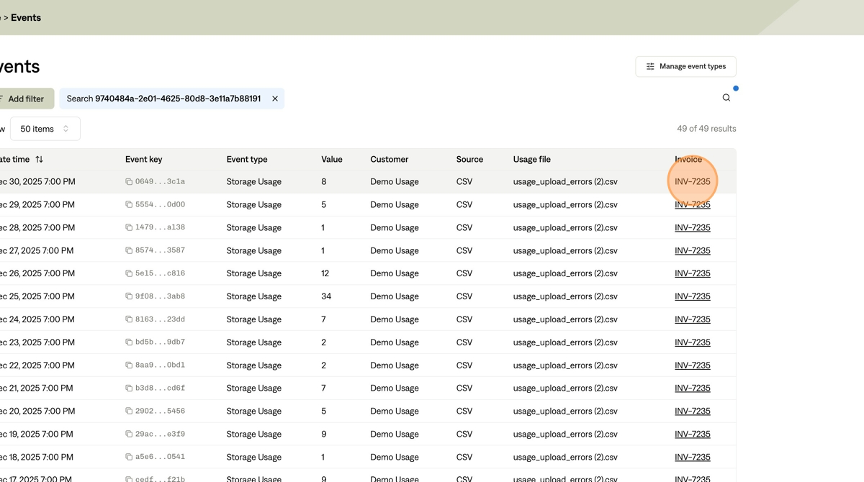This screenshot has width=864, height=482.
Task: Remove the search filter chip
Action: coord(275,99)
